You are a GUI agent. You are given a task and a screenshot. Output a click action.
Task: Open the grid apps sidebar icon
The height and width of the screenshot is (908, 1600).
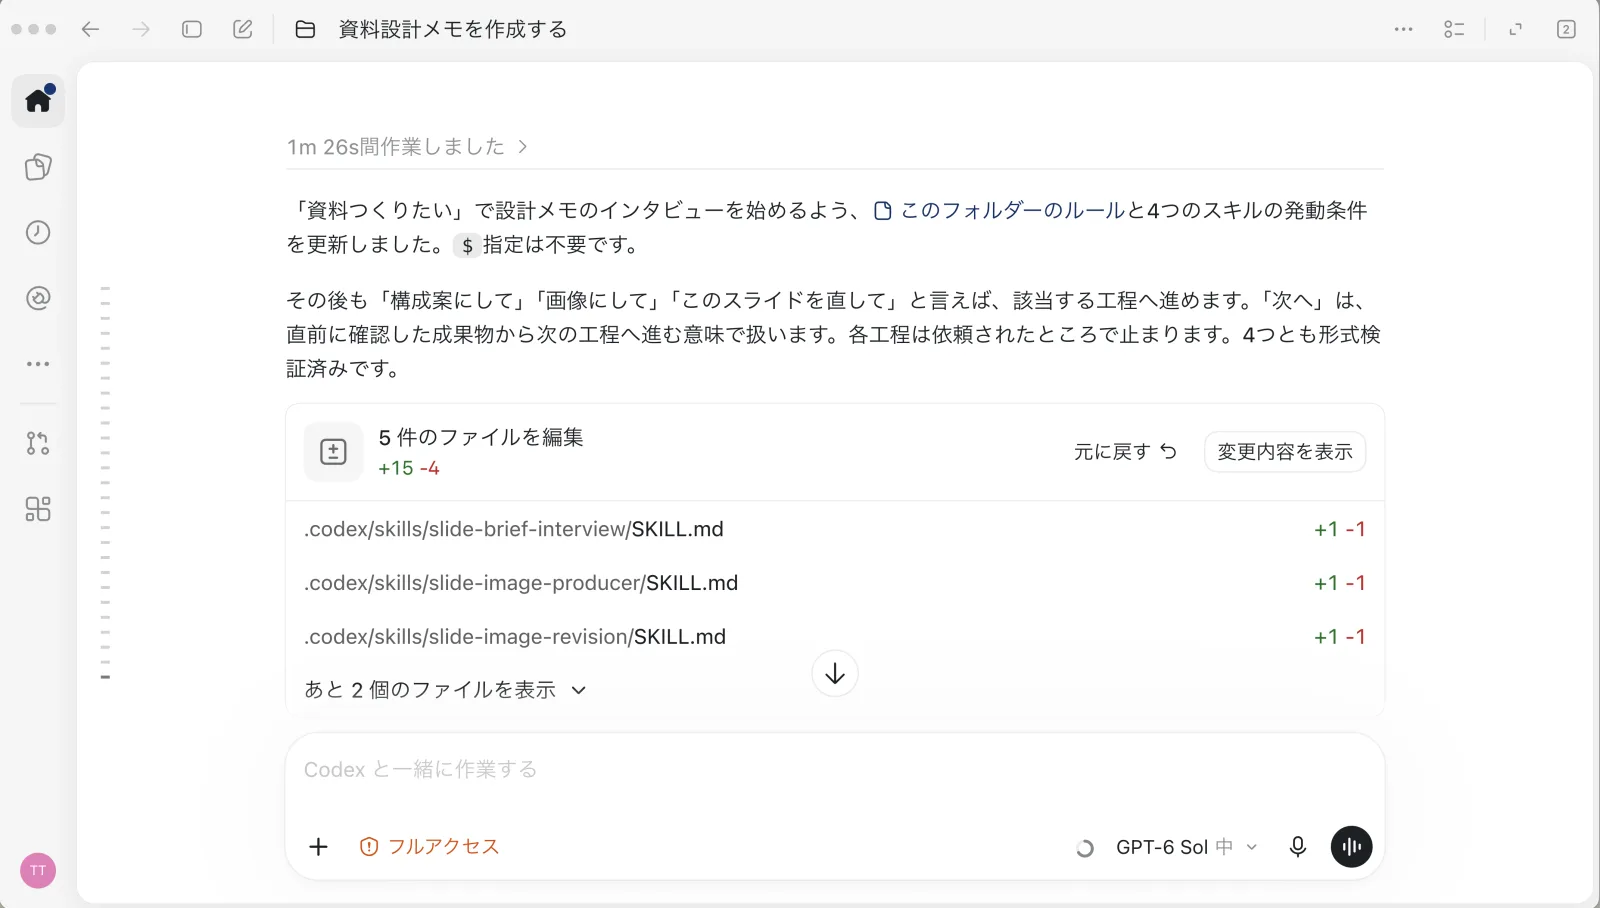click(x=38, y=509)
